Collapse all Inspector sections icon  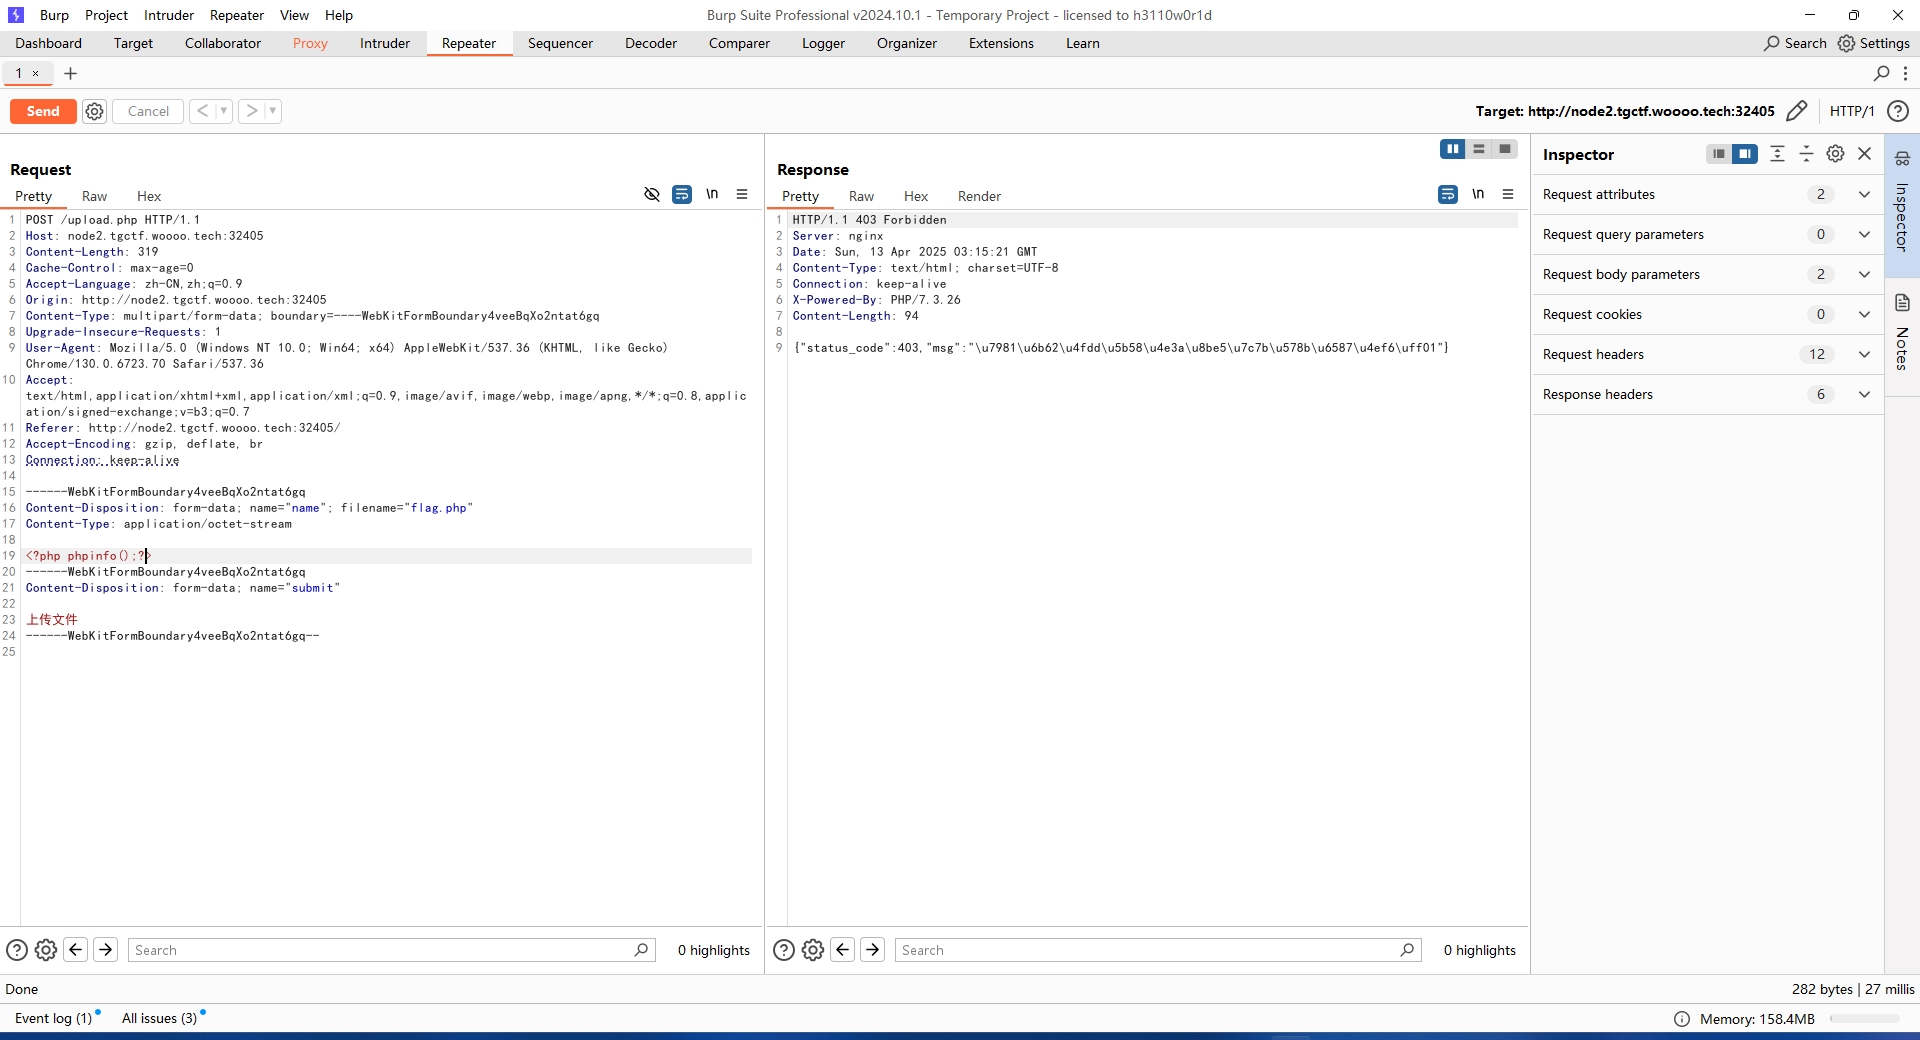click(1806, 154)
